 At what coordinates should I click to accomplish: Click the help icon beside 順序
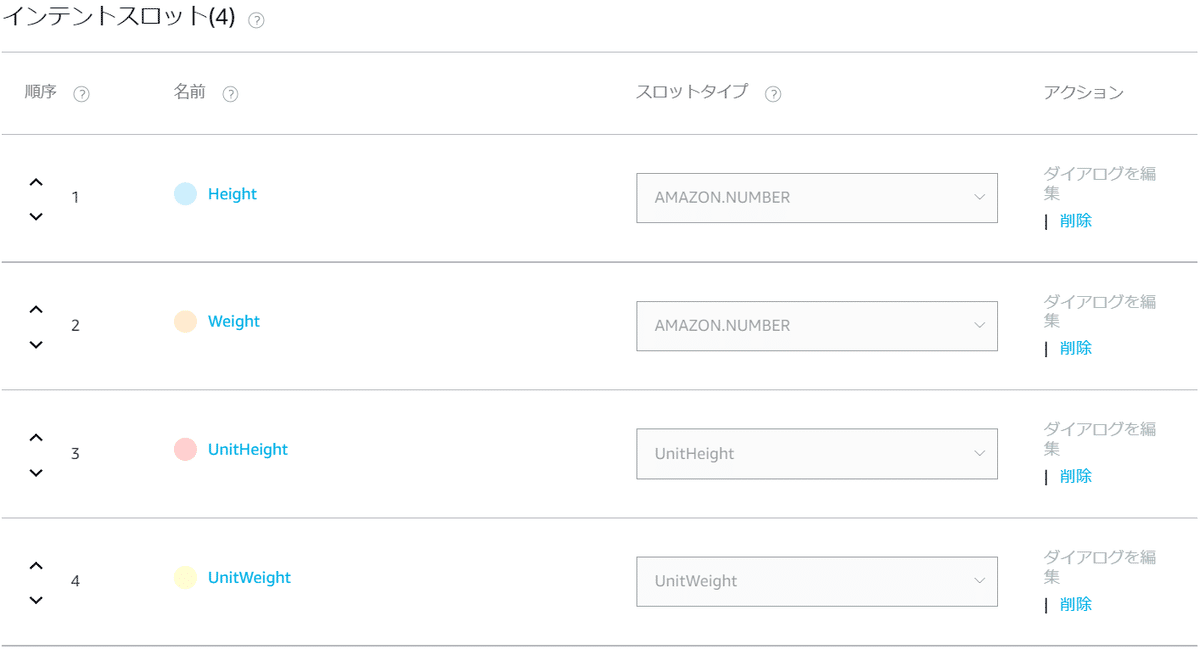point(82,94)
